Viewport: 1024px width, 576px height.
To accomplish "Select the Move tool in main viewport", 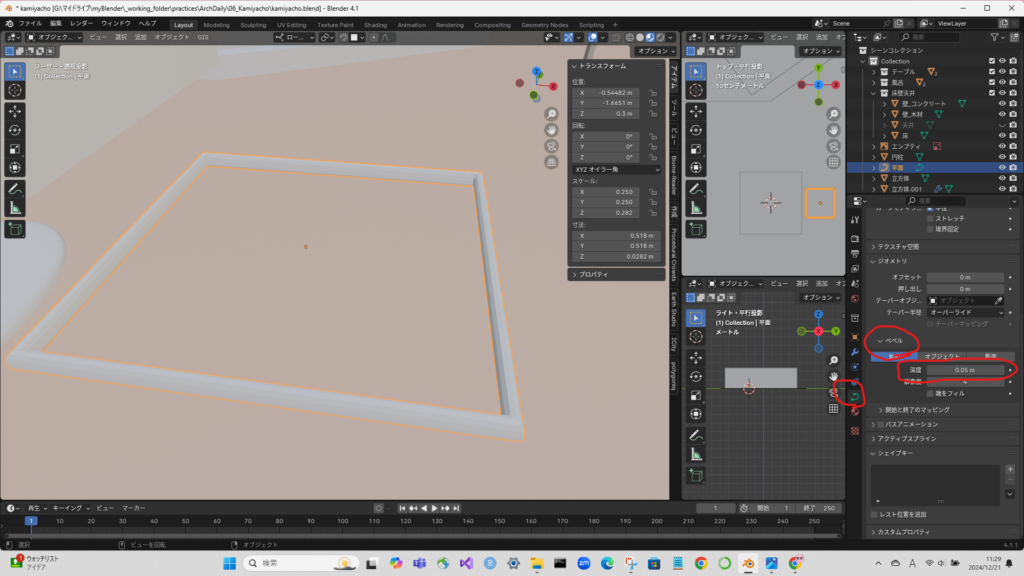I will (x=16, y=111).
